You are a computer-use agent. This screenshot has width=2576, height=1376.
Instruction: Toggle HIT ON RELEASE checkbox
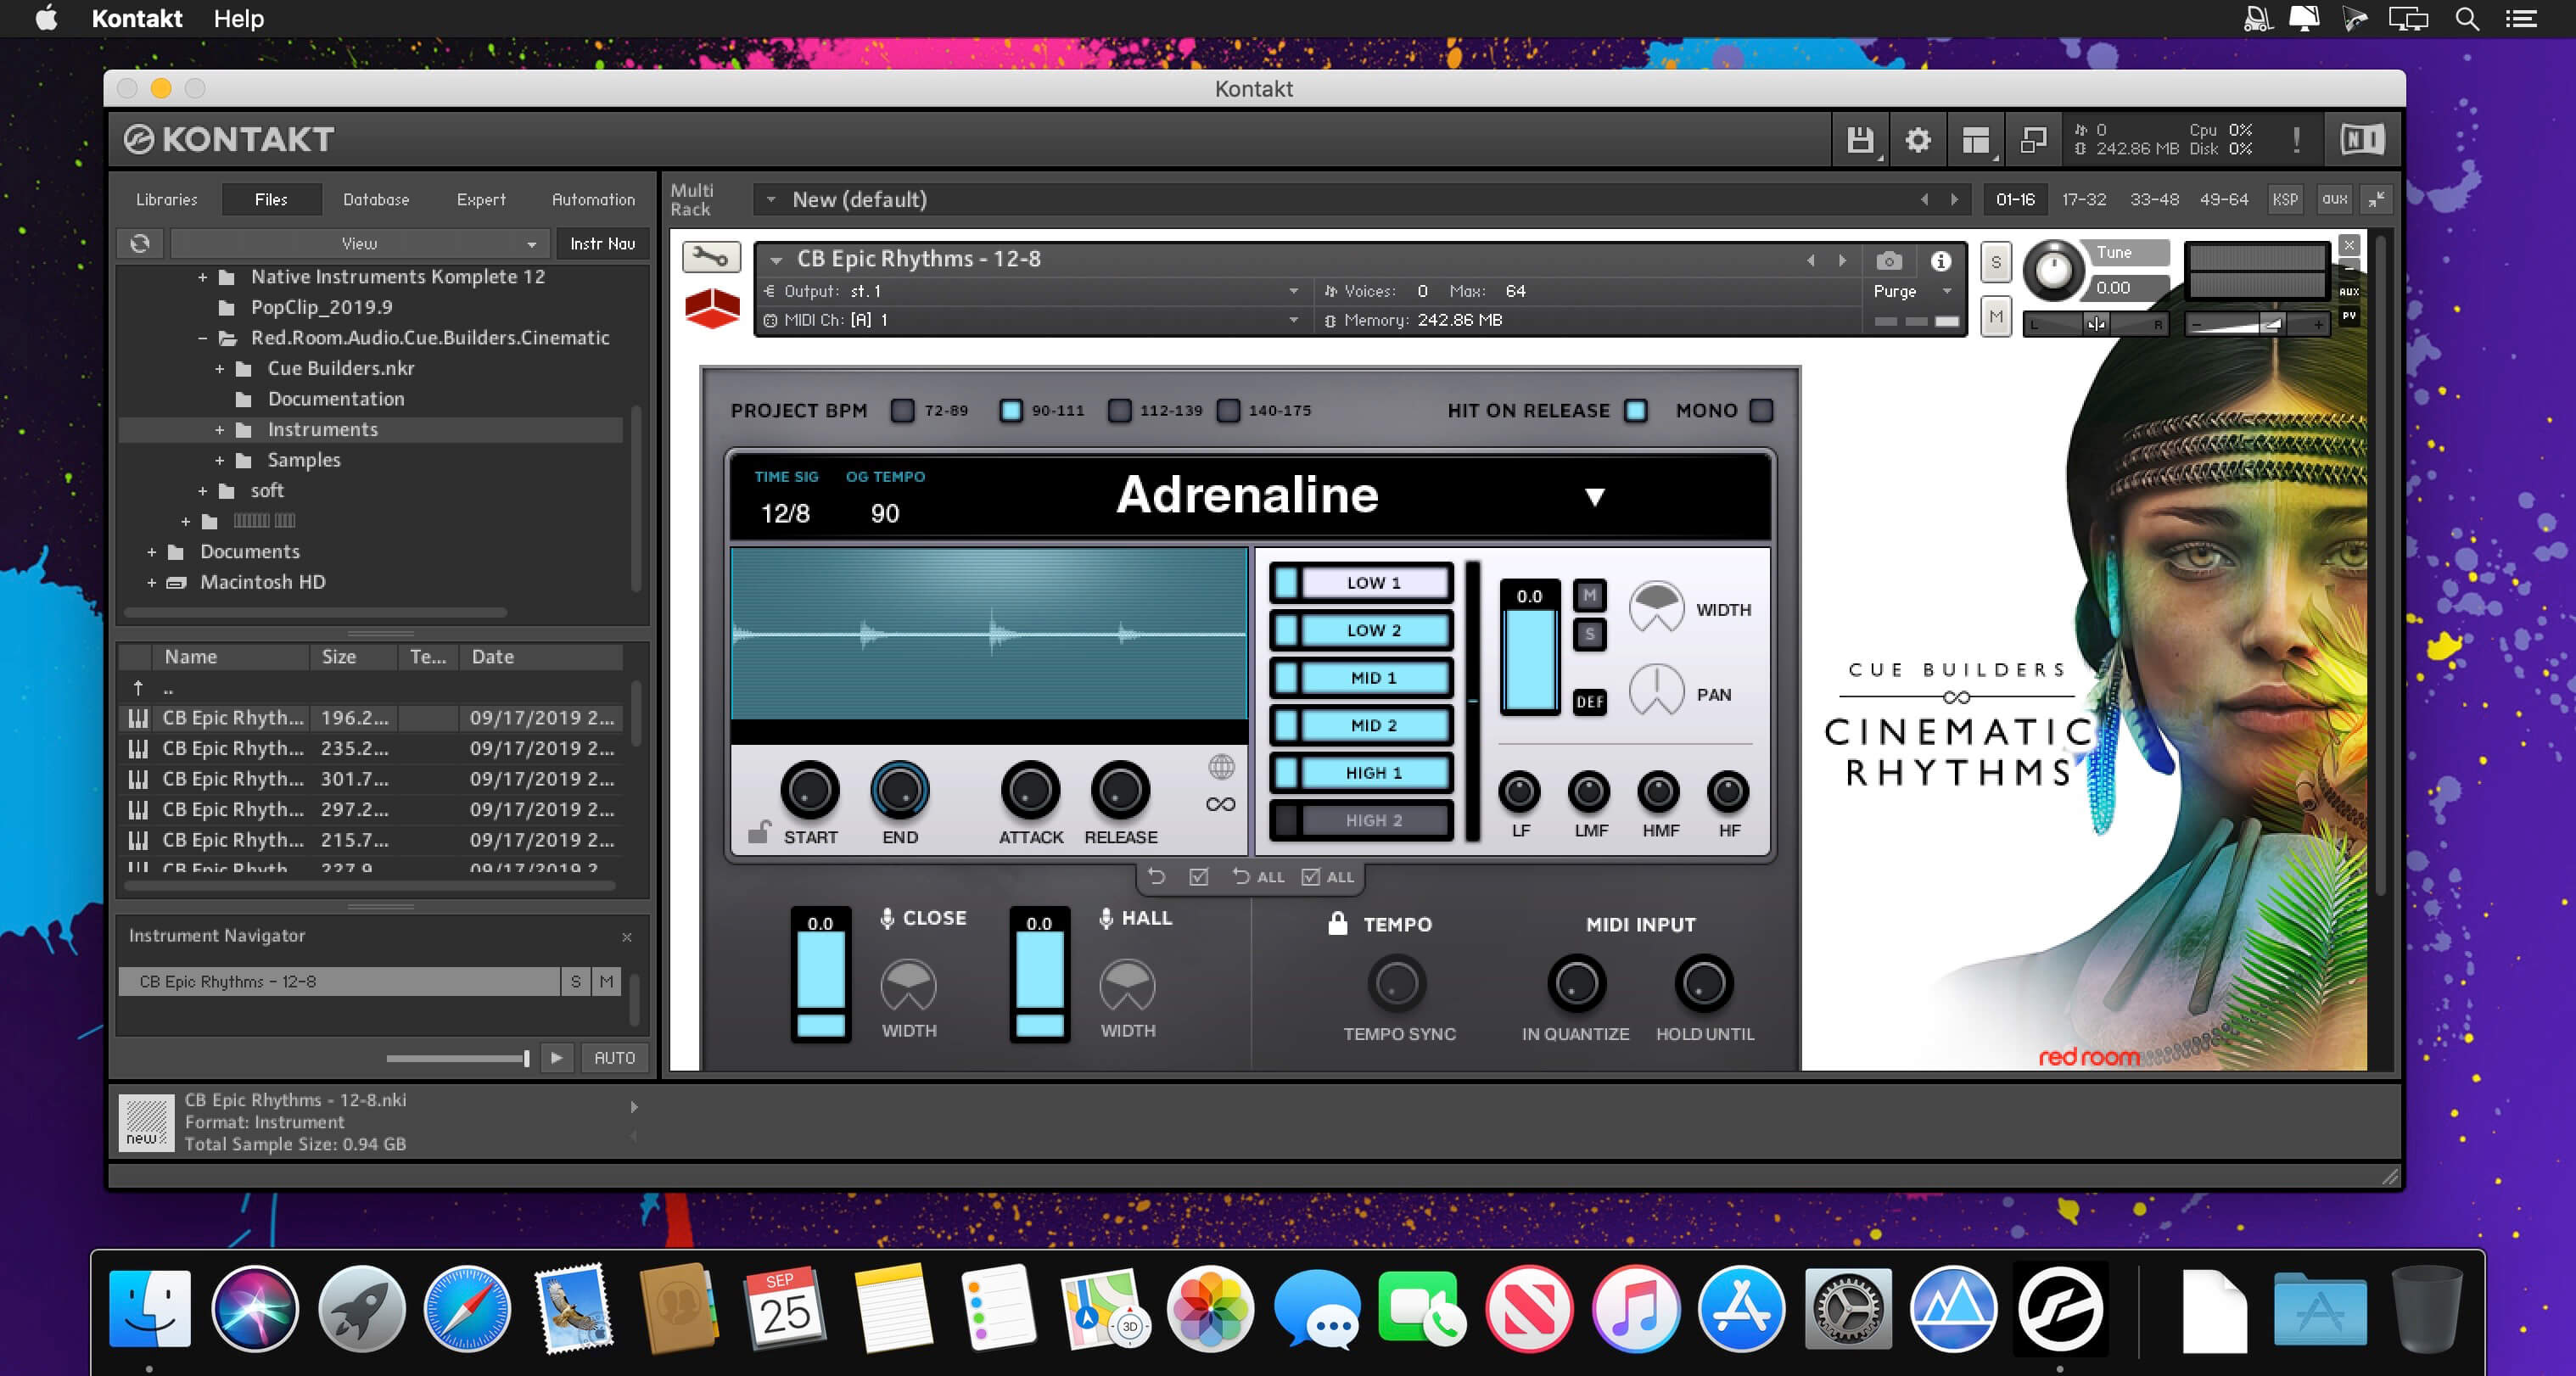tap(1636, 410)
